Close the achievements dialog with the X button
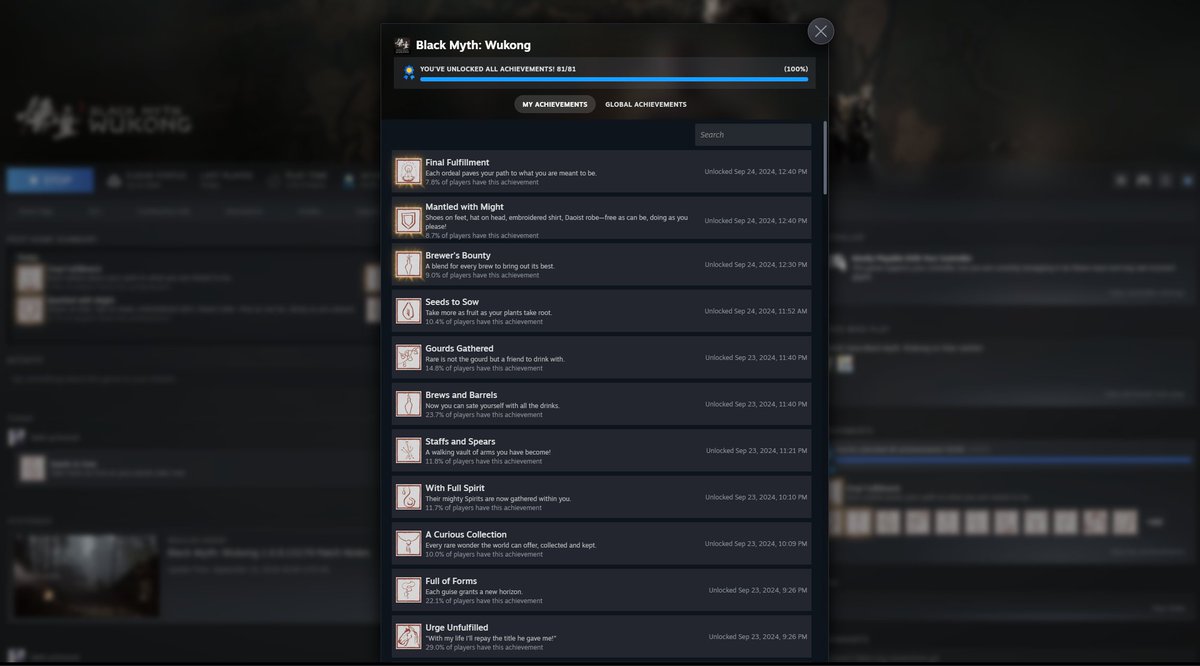This screenshot has height=666, width=1200. point(821,31)
